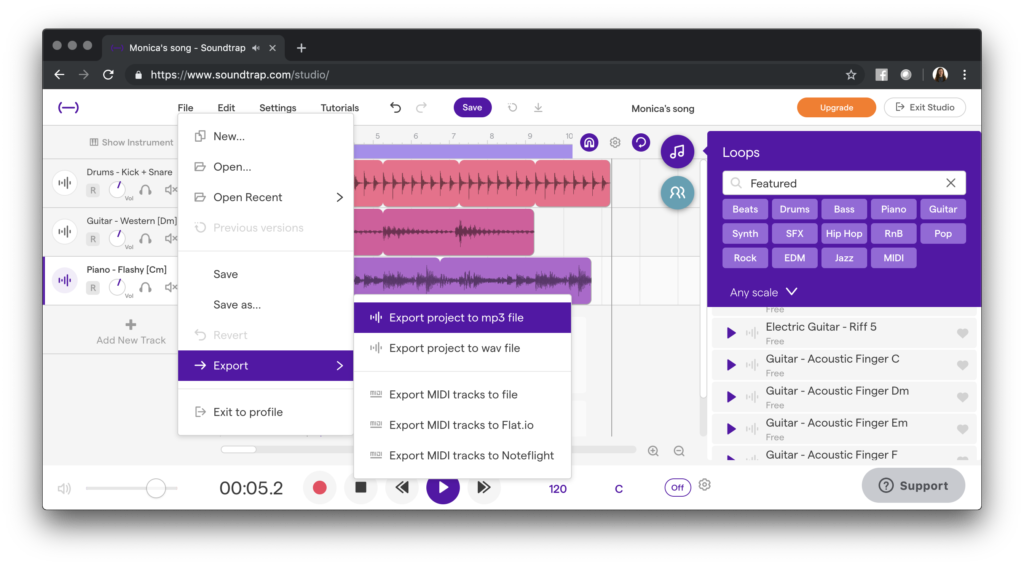Expand the Any scale dropdown

(x=764, y=292)
